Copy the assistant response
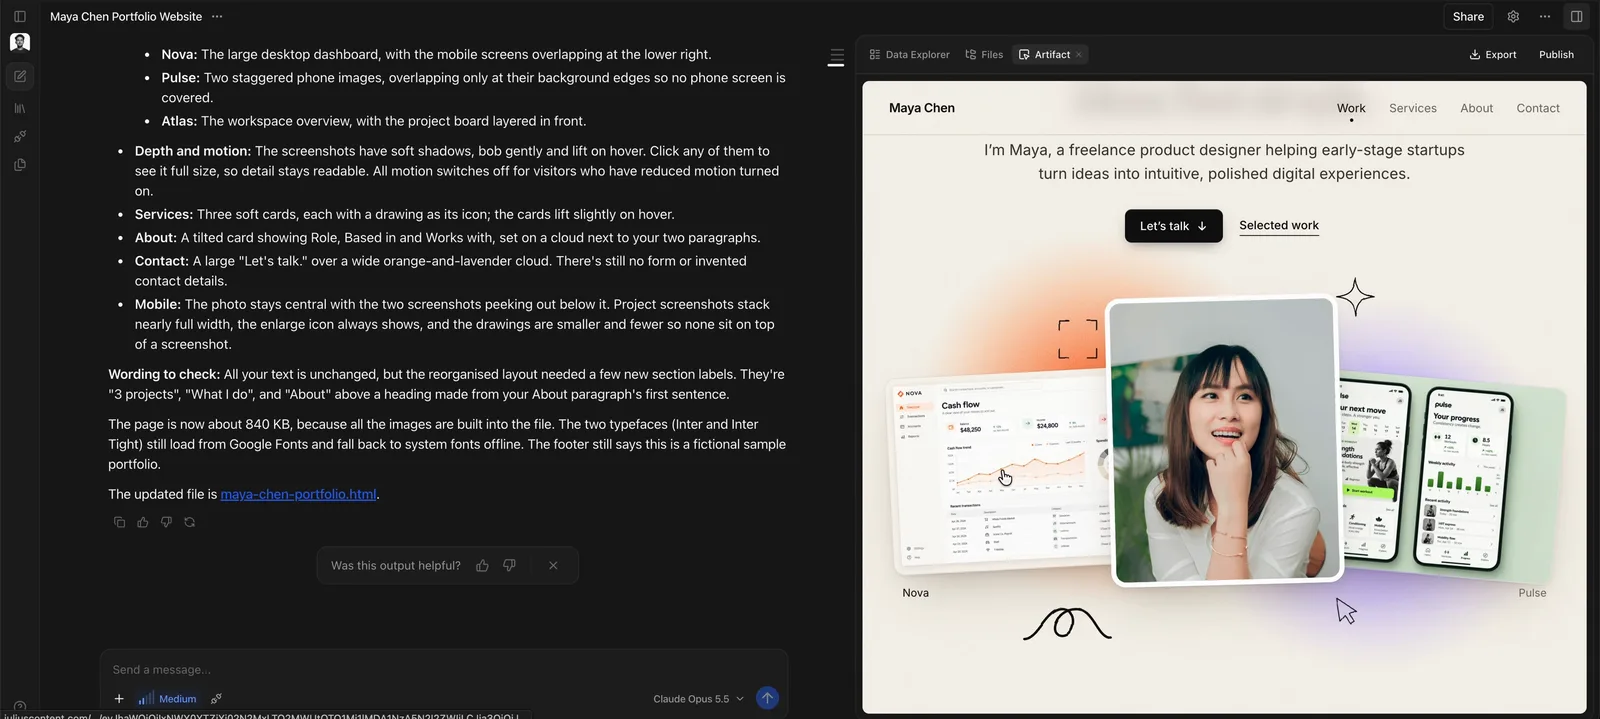This screenshot has width=1600, height=719. pos(119,522)
